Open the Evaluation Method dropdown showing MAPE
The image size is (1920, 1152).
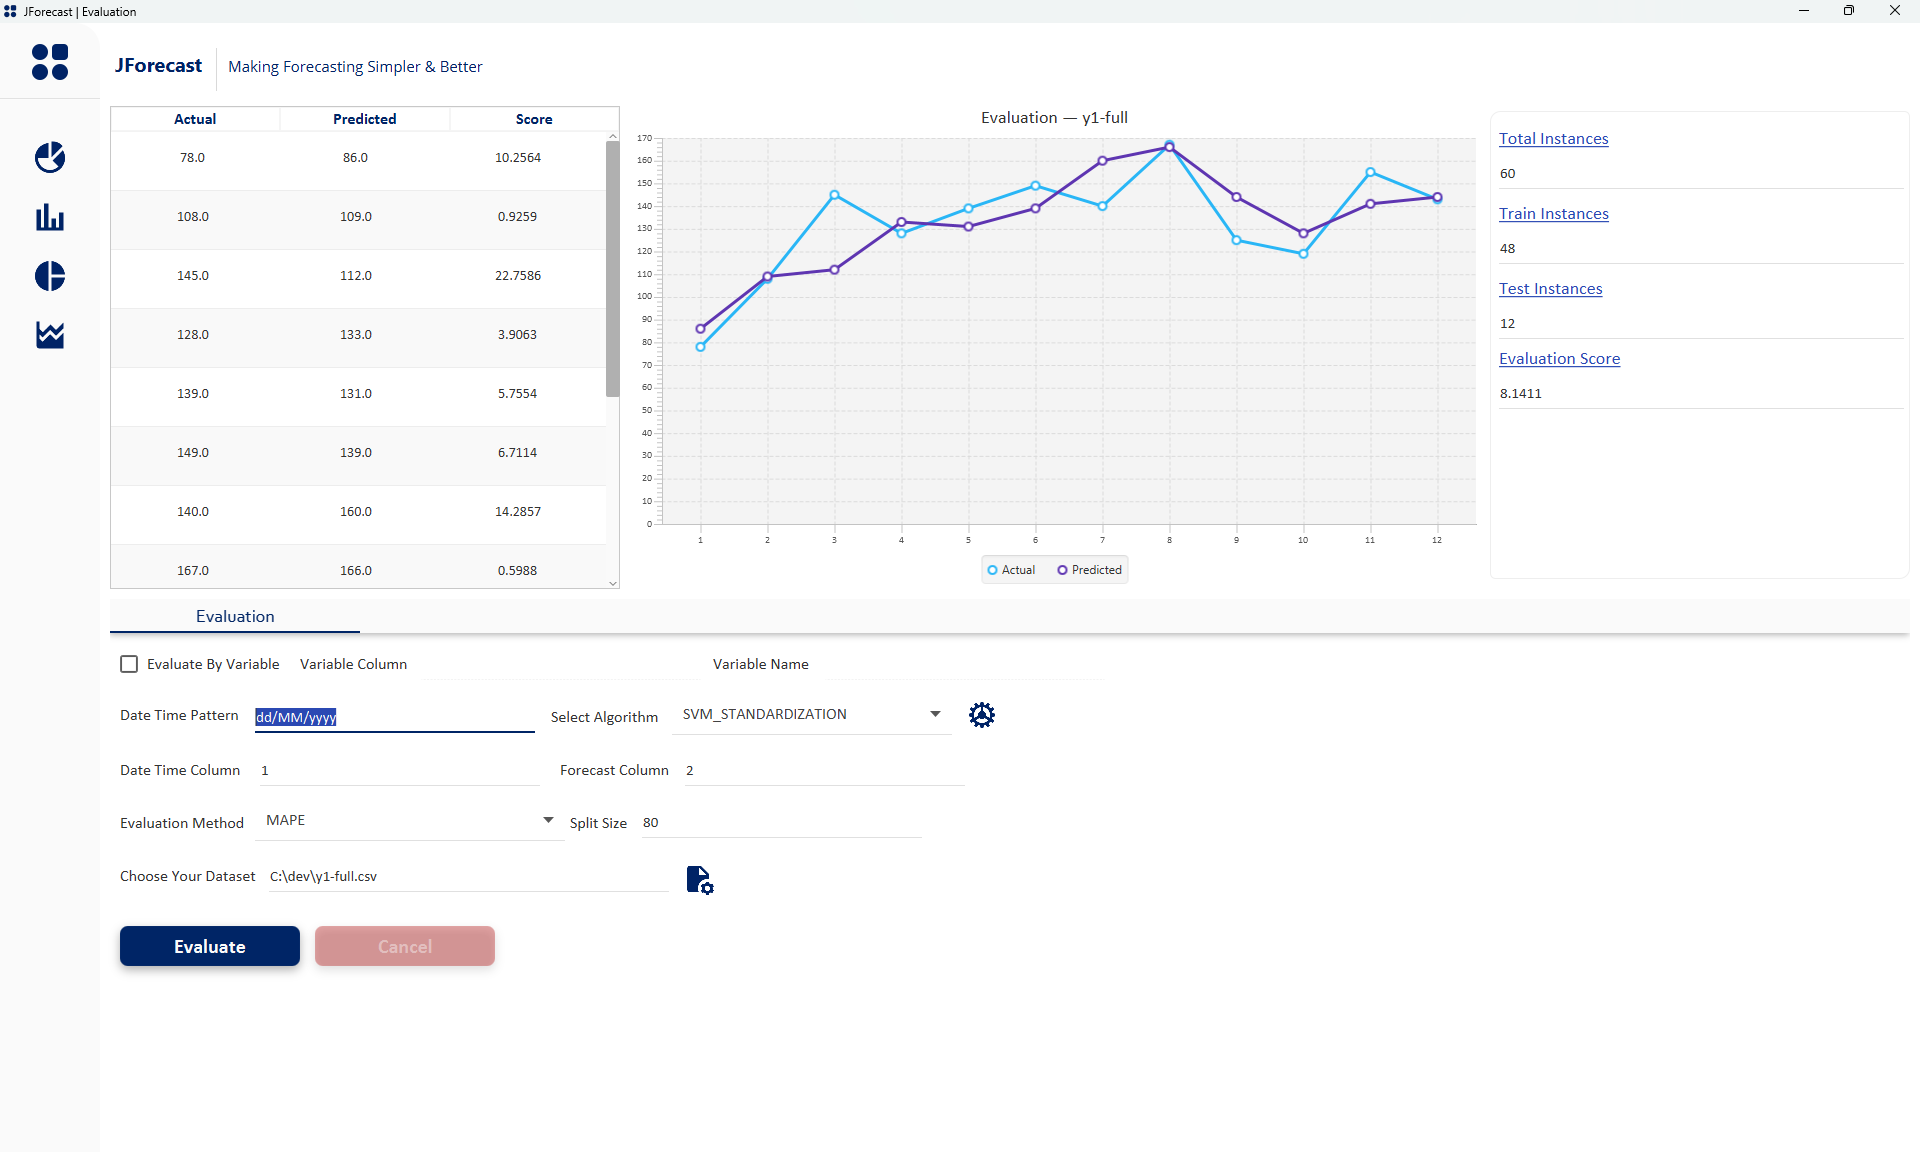click(546, 820)
